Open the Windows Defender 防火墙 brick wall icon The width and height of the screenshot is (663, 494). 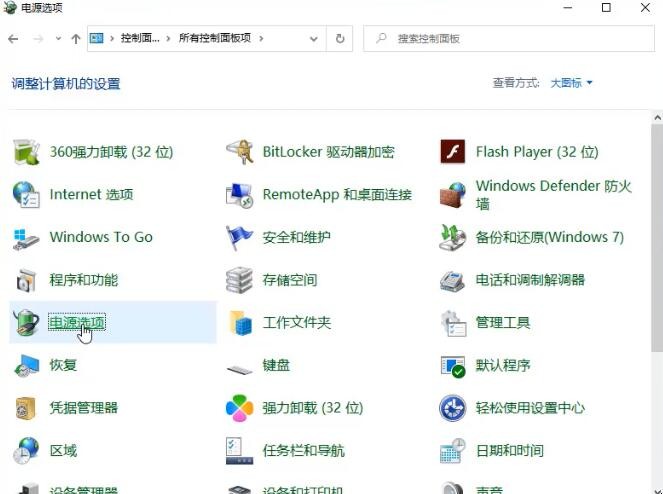452,195
